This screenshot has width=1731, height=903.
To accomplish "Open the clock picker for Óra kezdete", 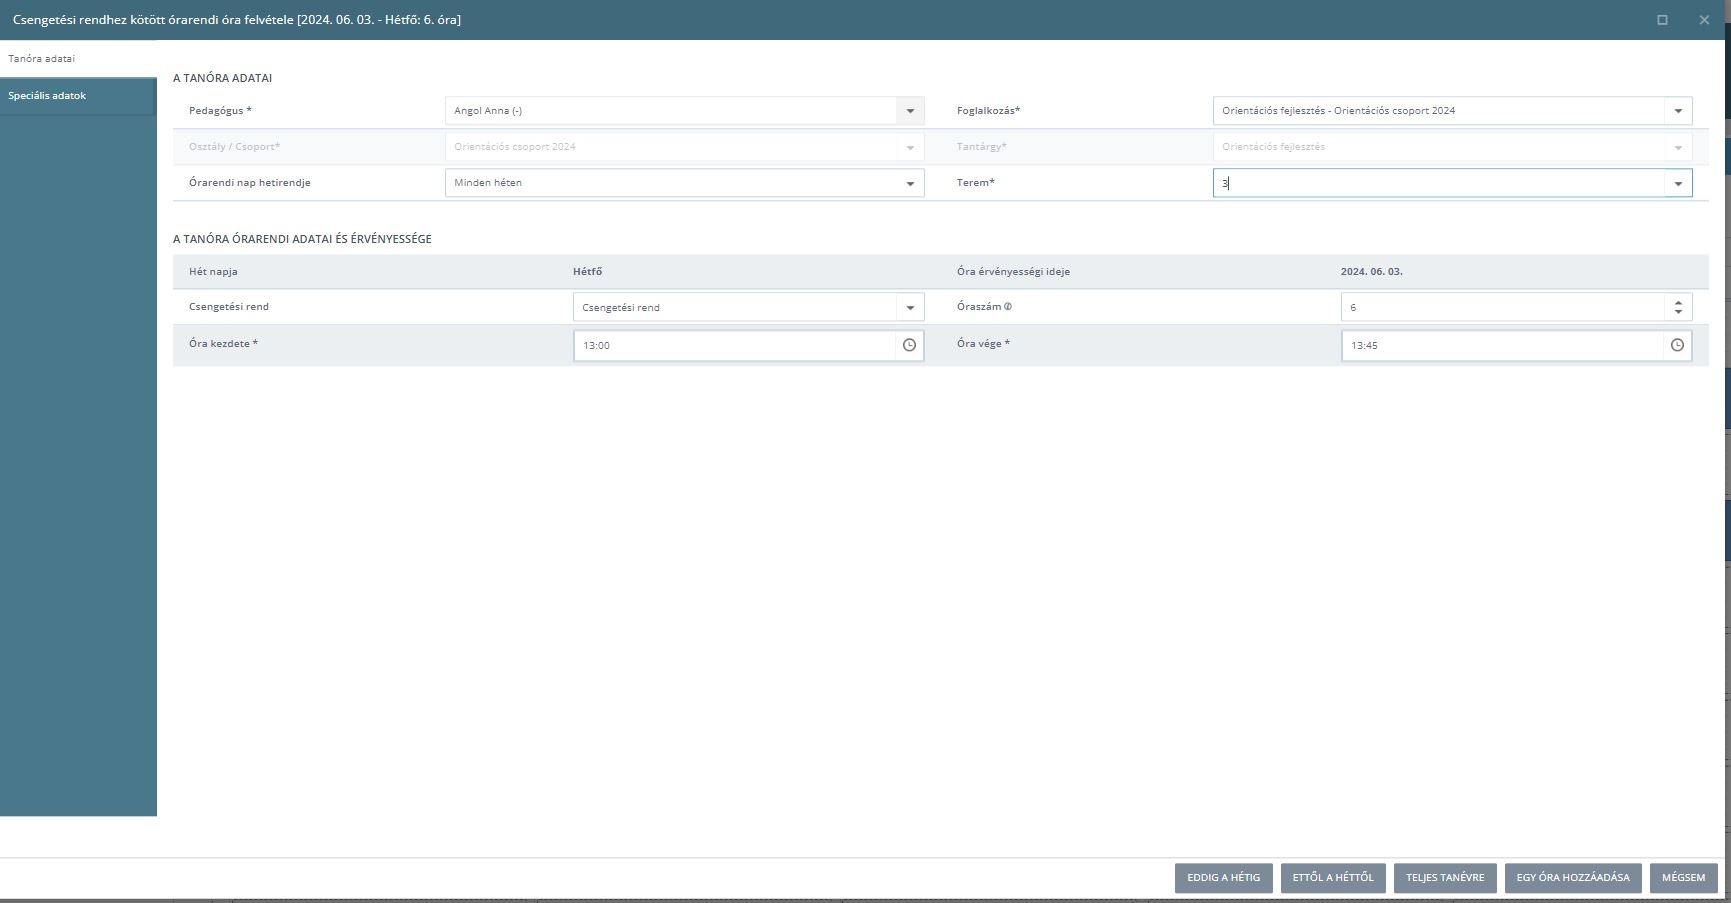I will (x=909, y=345).
